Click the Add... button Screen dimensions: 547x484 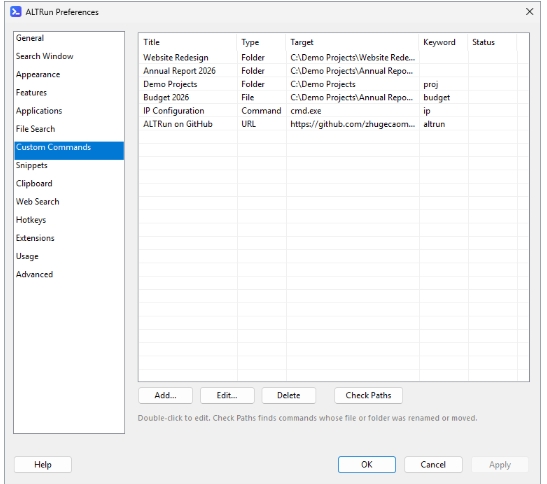(165, 395)
